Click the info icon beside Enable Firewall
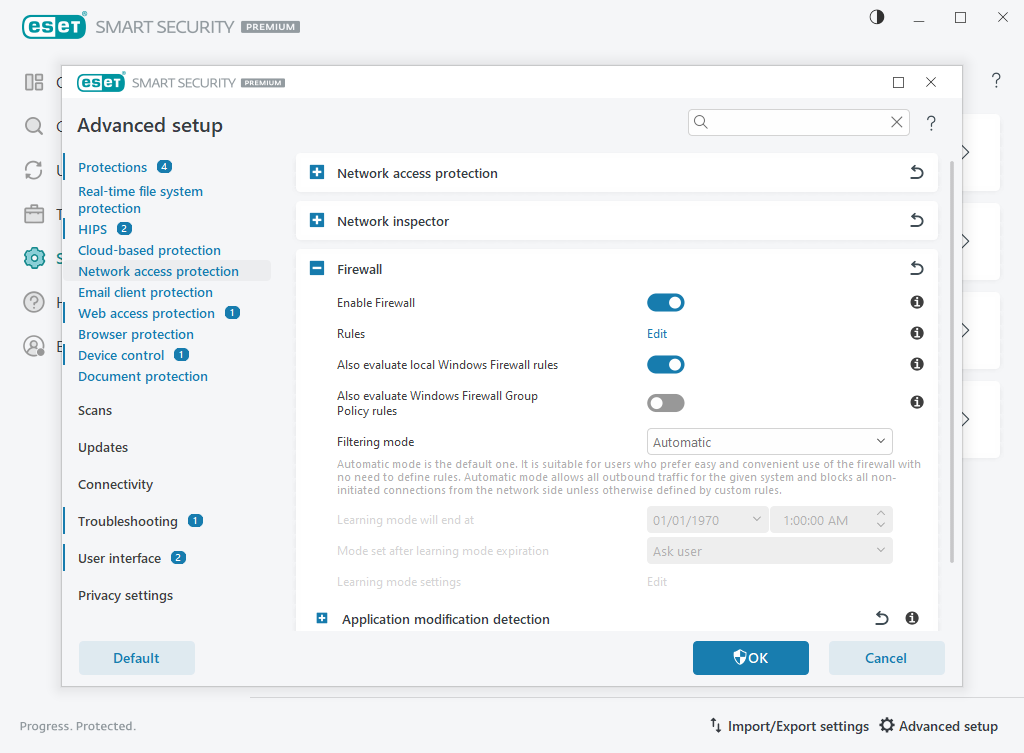Viewport: 1024px width, 753px height. tap(916, 302)
